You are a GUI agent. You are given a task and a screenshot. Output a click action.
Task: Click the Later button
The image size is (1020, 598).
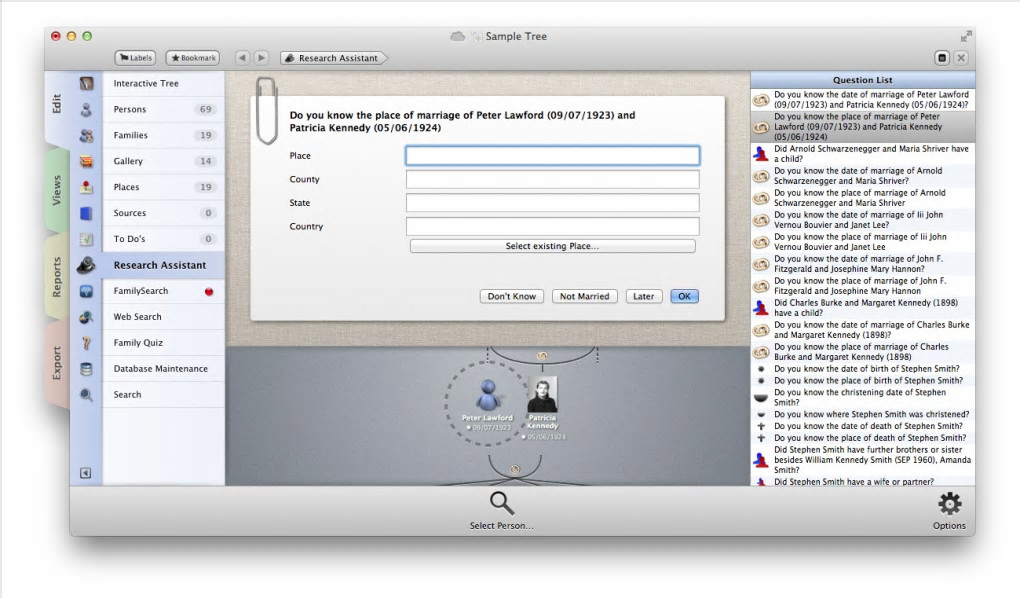pos(643,296)
